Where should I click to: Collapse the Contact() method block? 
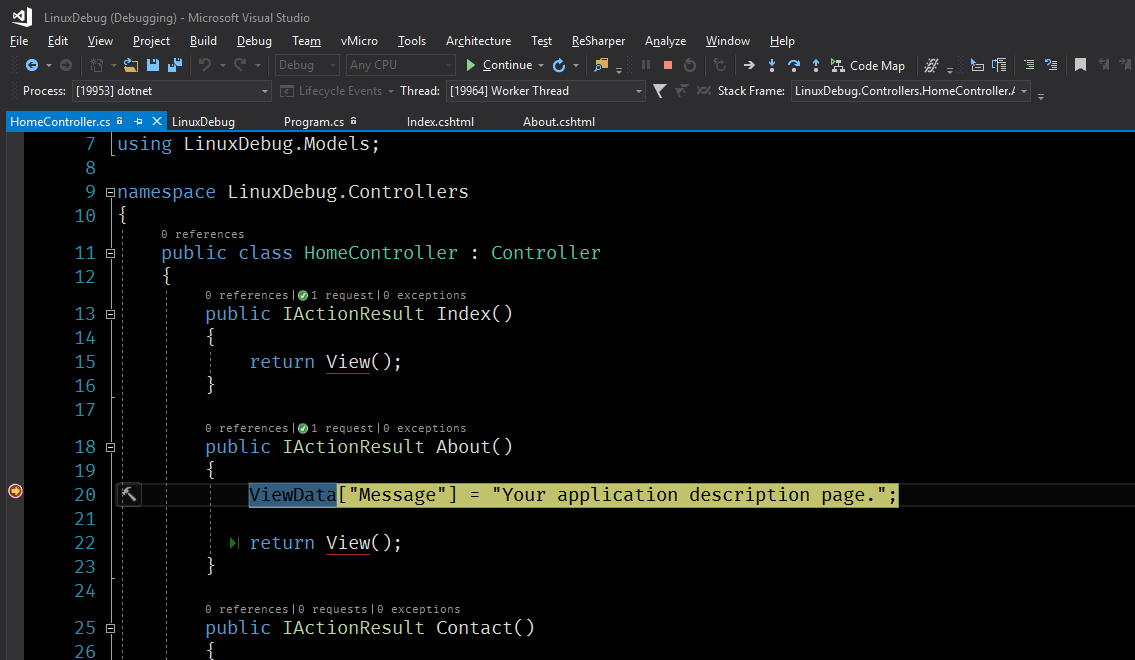point(110,628)
